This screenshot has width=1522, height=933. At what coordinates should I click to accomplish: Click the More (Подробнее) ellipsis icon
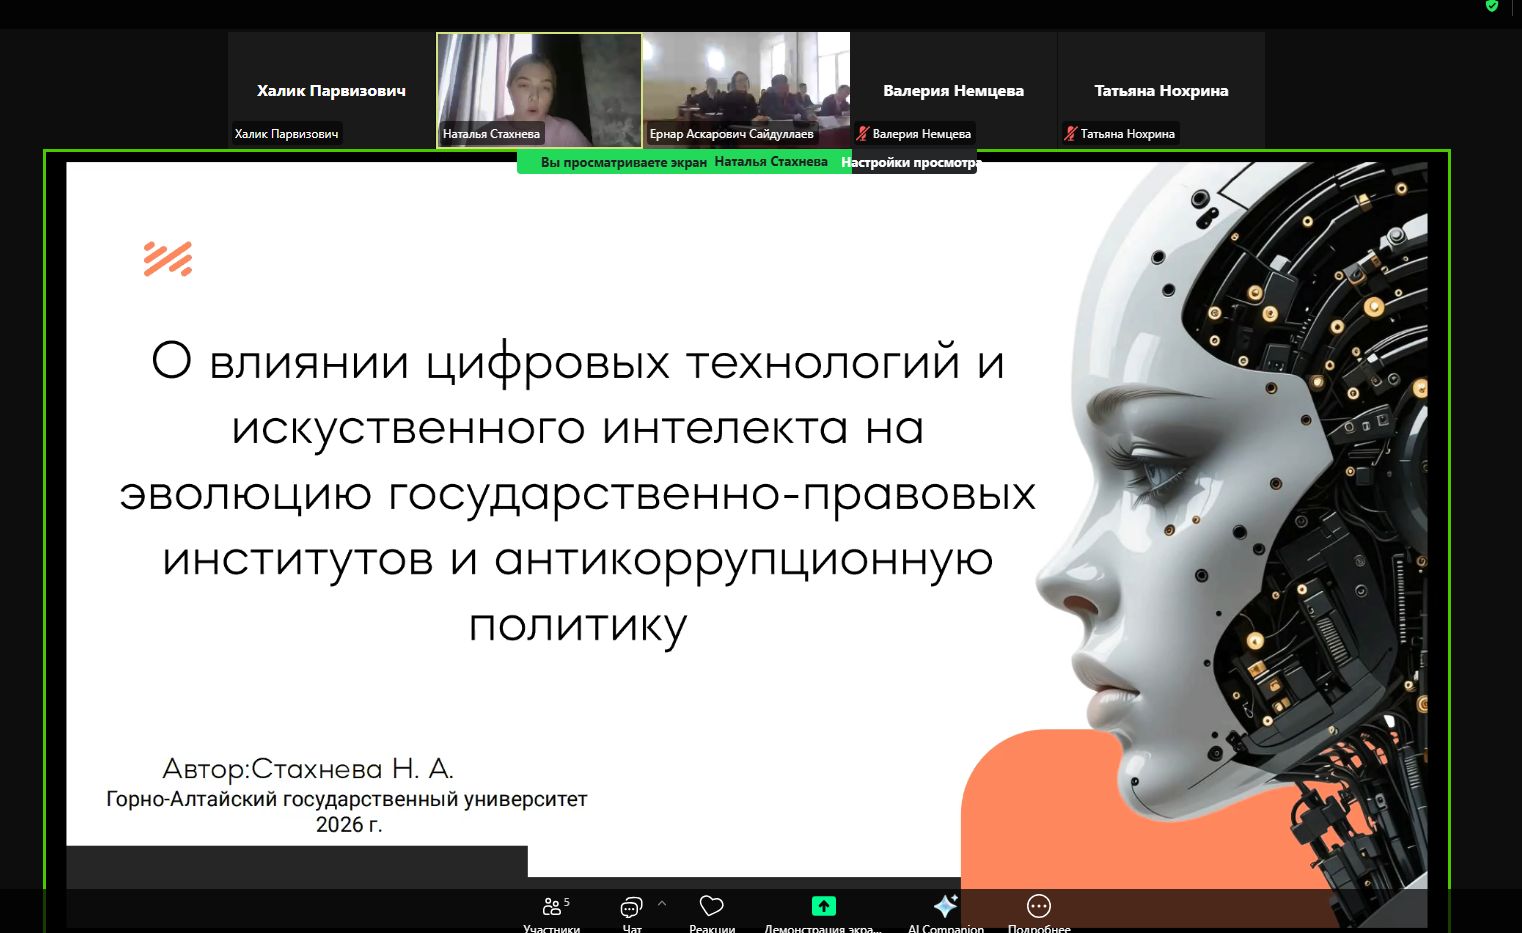click(1039, 906)
